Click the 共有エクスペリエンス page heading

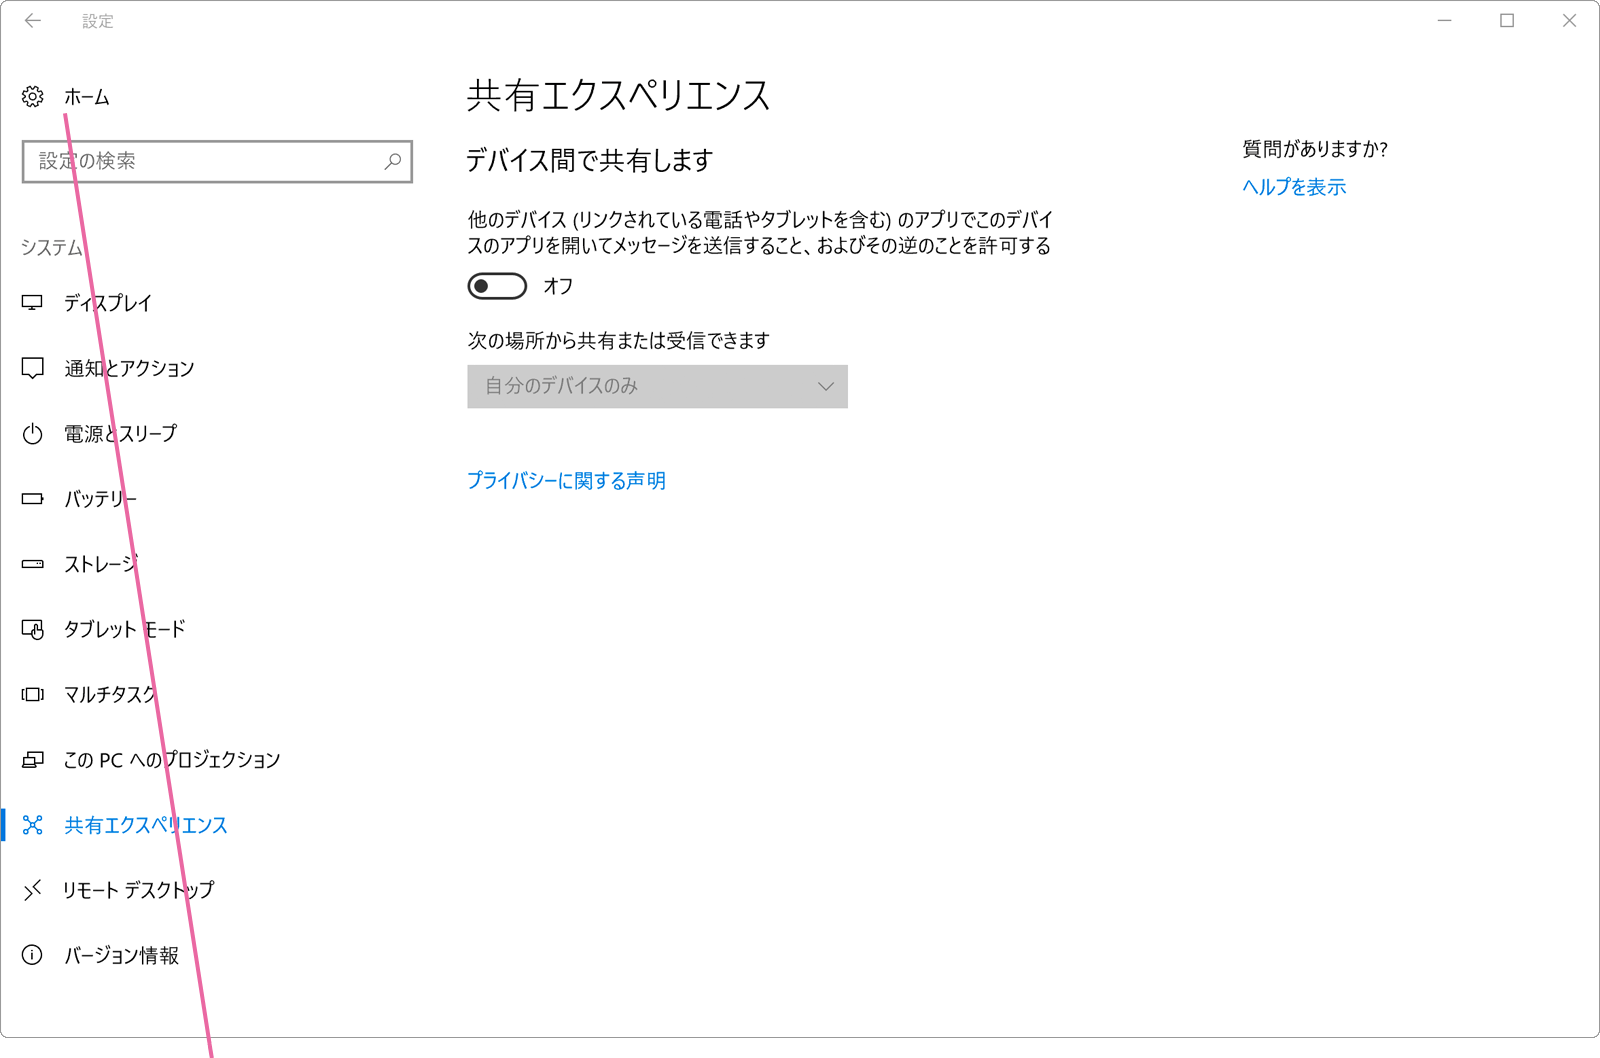[619, 96]
